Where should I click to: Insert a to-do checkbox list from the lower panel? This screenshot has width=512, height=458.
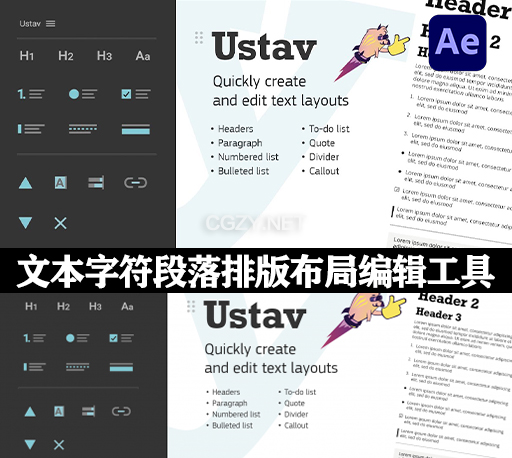(x=121, y=338)
